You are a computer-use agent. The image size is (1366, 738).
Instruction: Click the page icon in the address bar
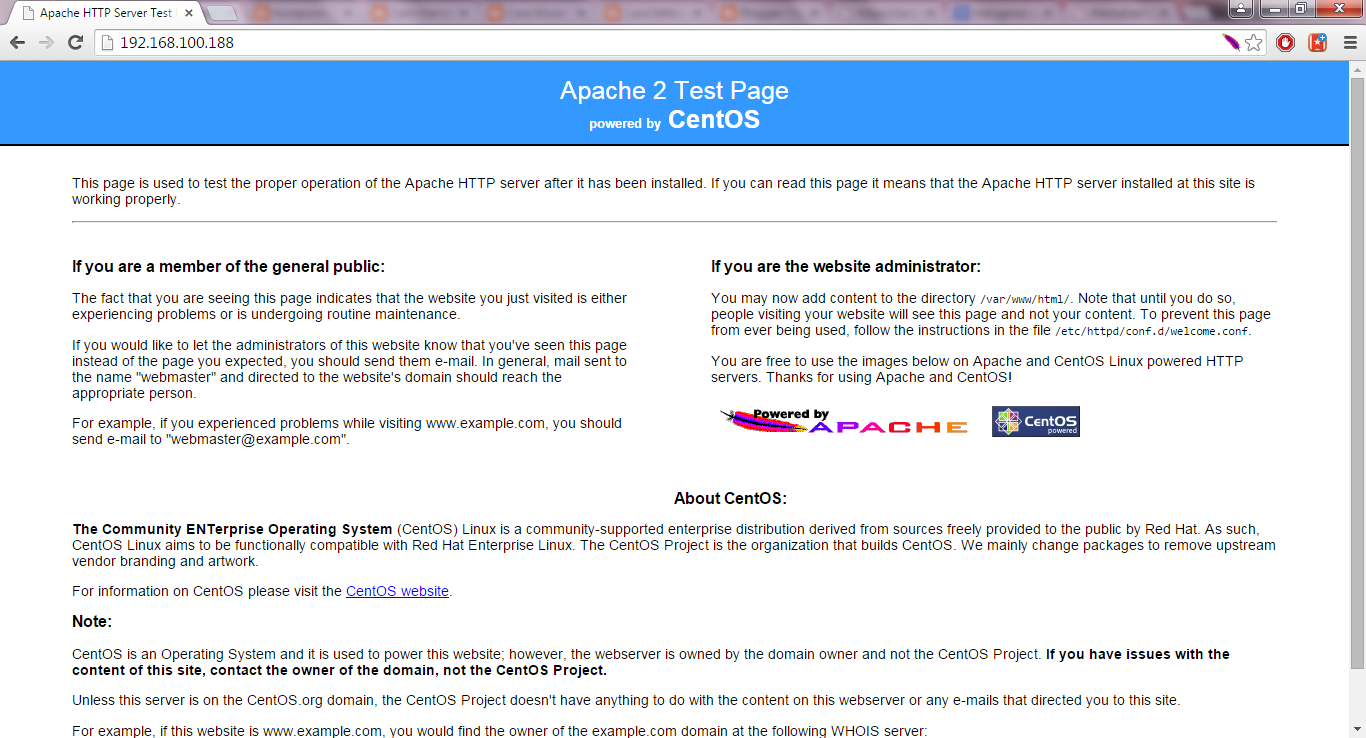click(x=107, y=43)
